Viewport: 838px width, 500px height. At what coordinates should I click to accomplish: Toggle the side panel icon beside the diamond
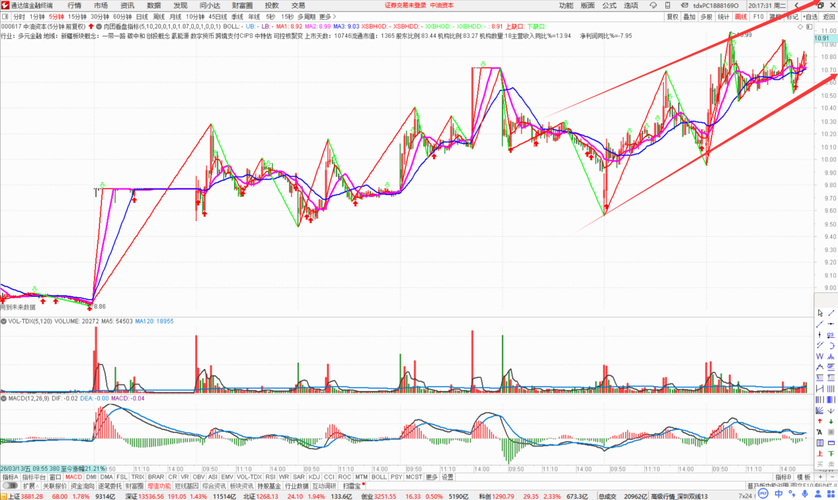pos(809,26)
